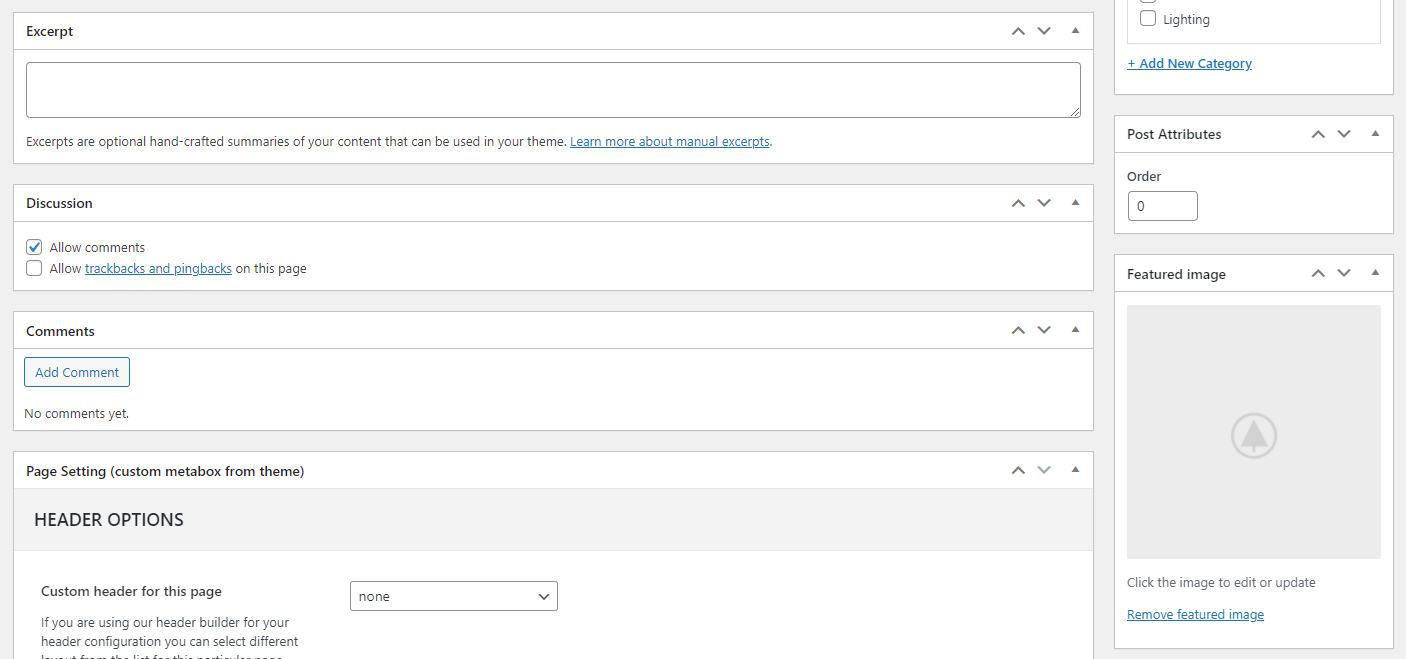Click the Add Comment button
This screenshot has width=1406, height=659.
(x=77, y=372)
